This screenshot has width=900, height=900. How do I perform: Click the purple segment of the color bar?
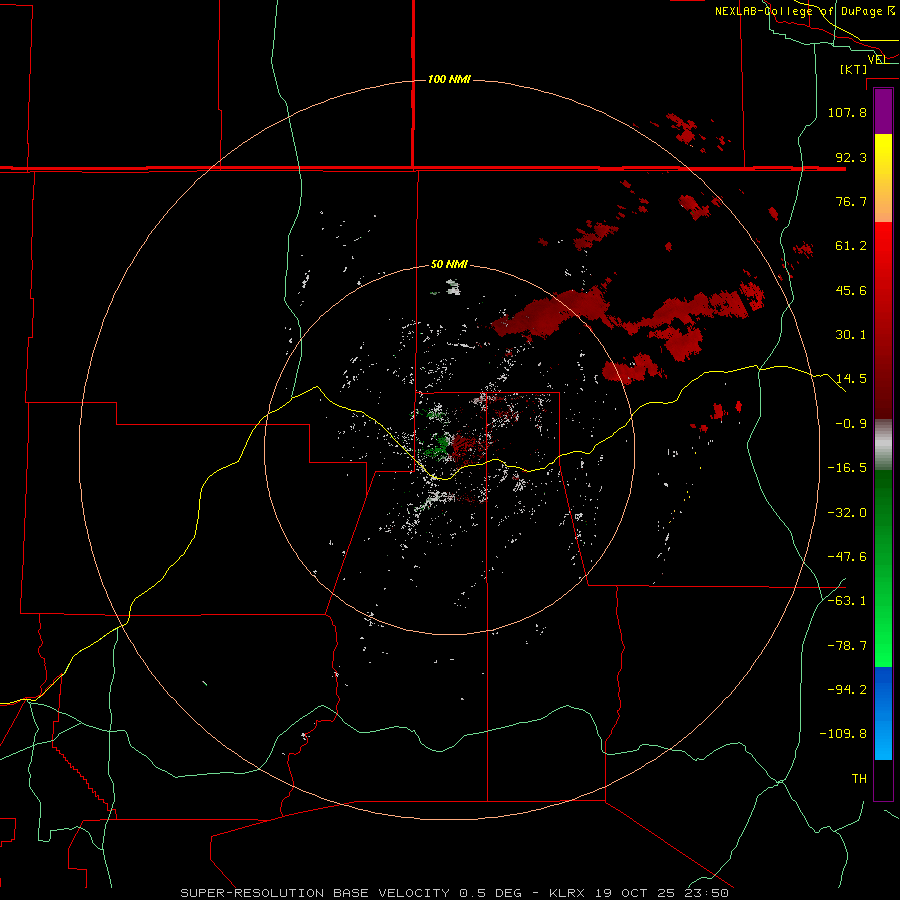coord(883,112)
